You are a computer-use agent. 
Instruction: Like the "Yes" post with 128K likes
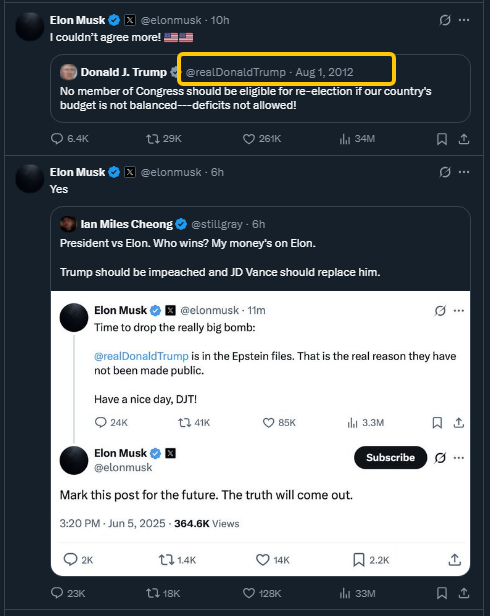click(262, 593)
